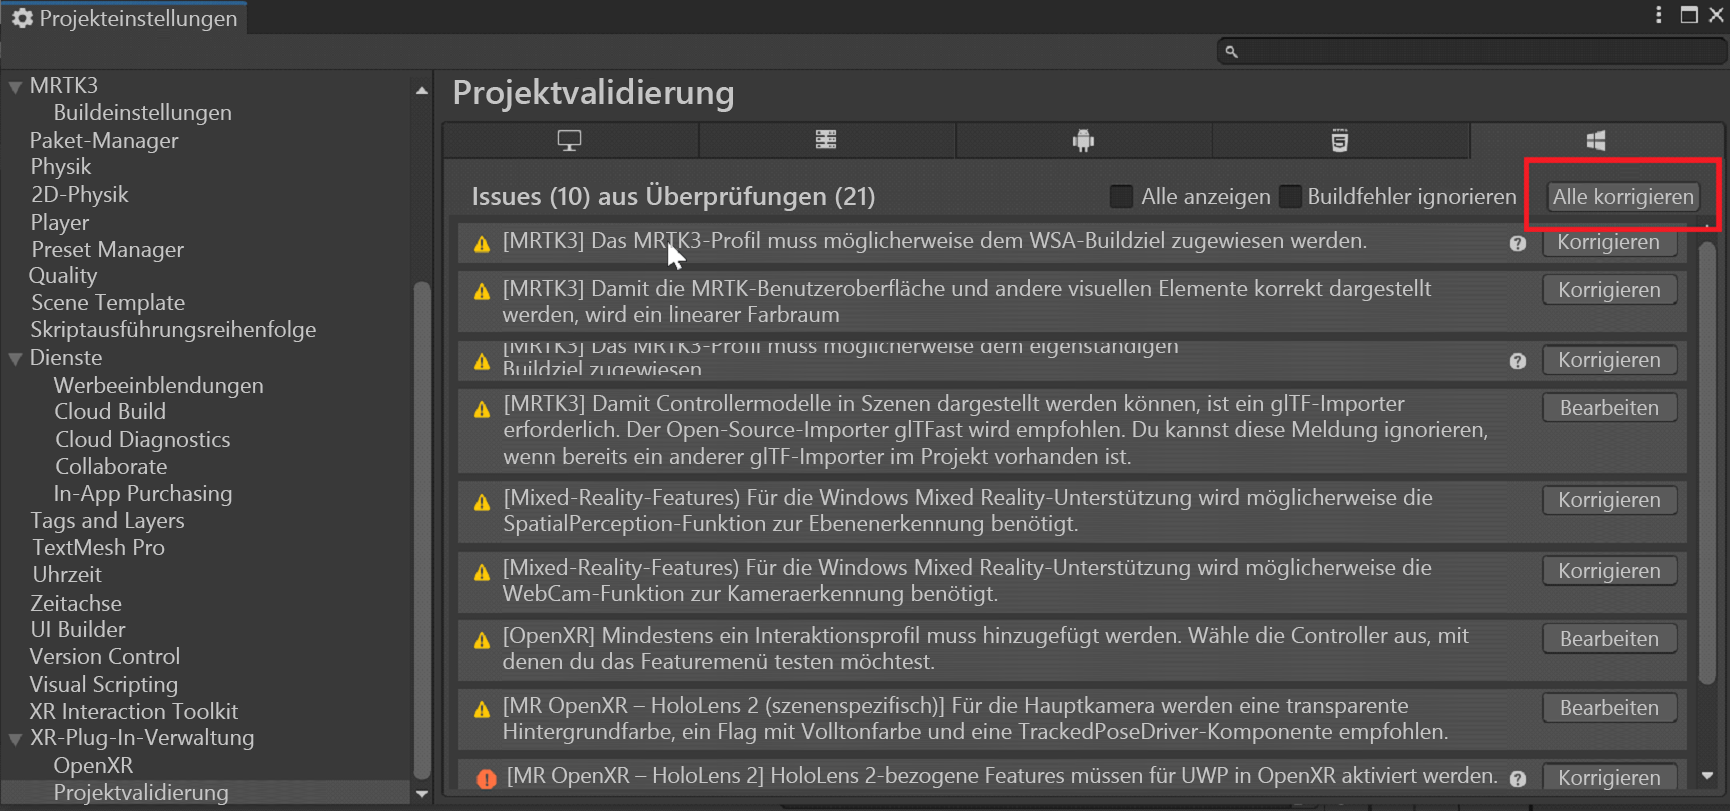The width and height of the screenshot is (1730, 811).
Task: Click Bearbeiten for OpenXR Interaktionsprofil issue
Action: pyautogui.click(x=1609, y=639)
